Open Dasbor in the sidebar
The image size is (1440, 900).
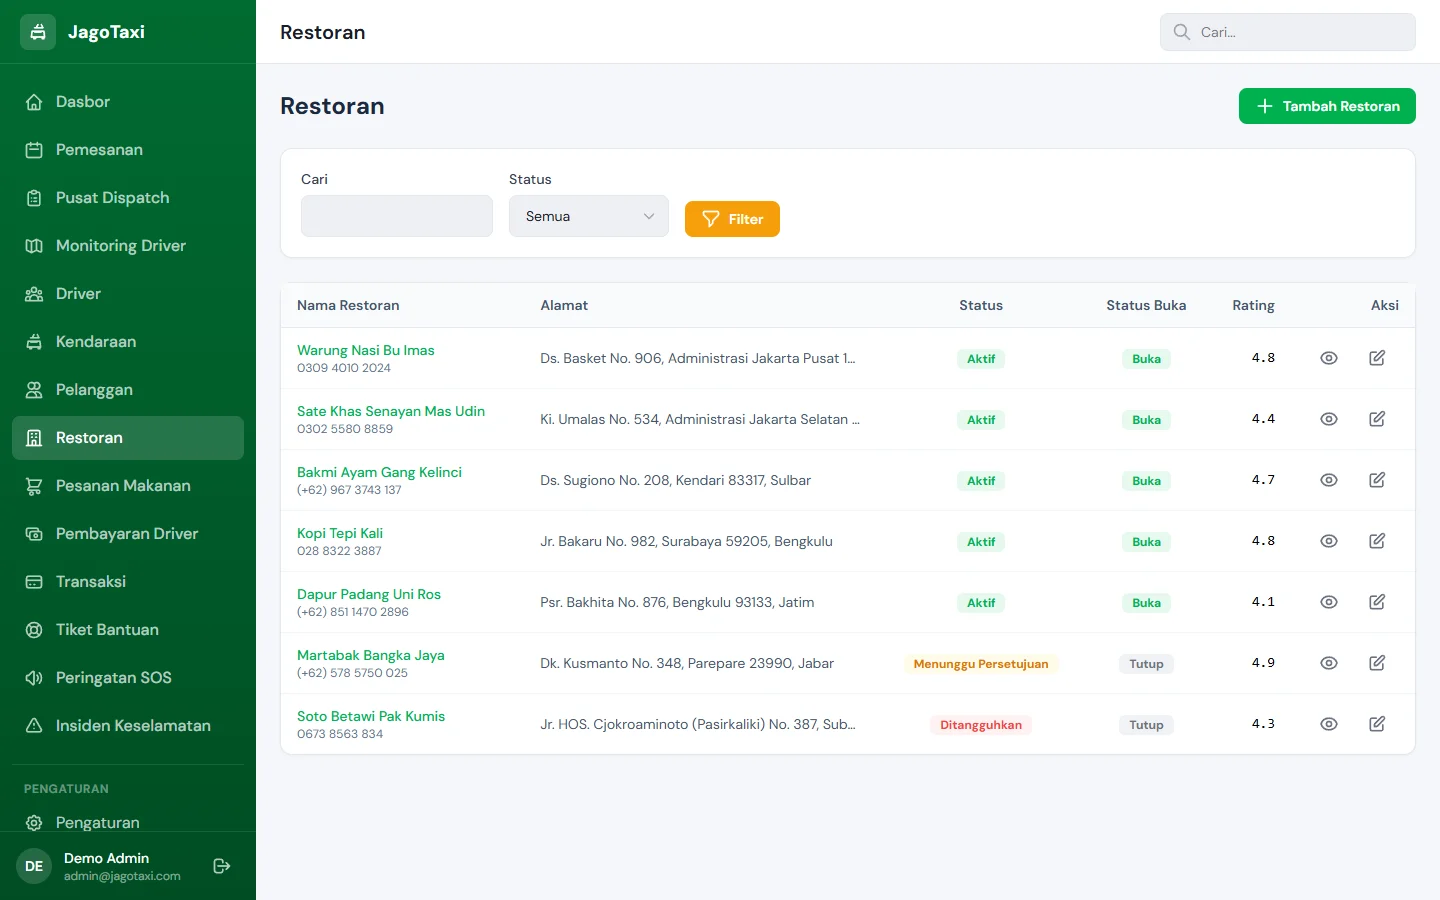point(128,102)
